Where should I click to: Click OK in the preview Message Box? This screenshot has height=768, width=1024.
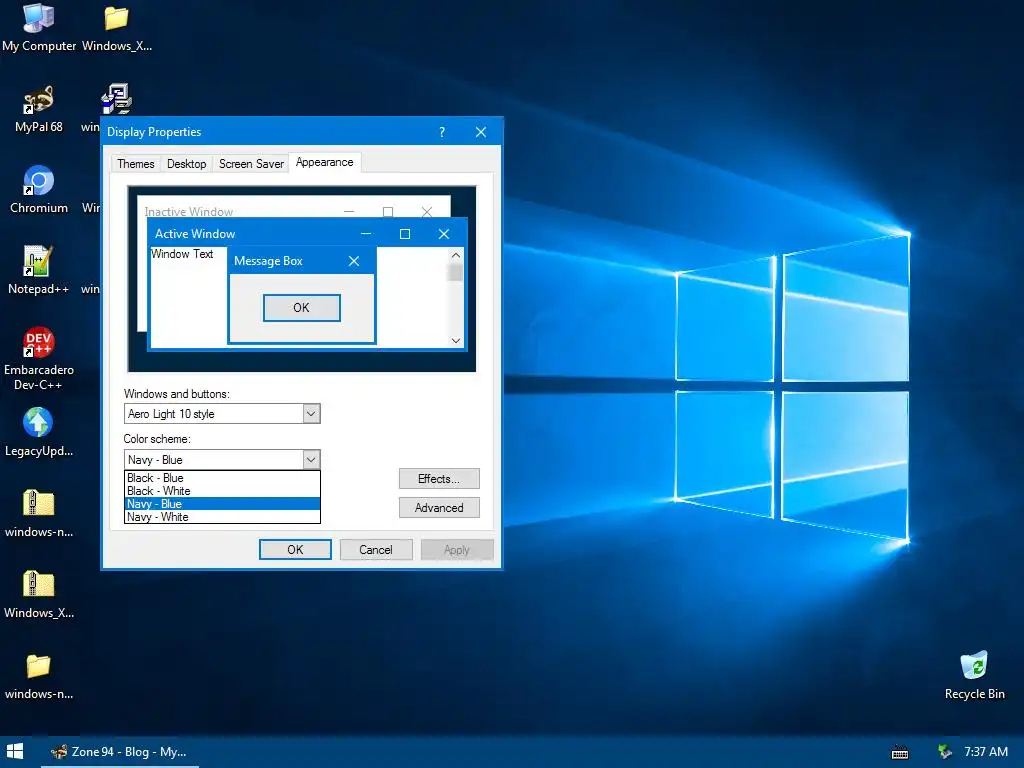(302, 308)
